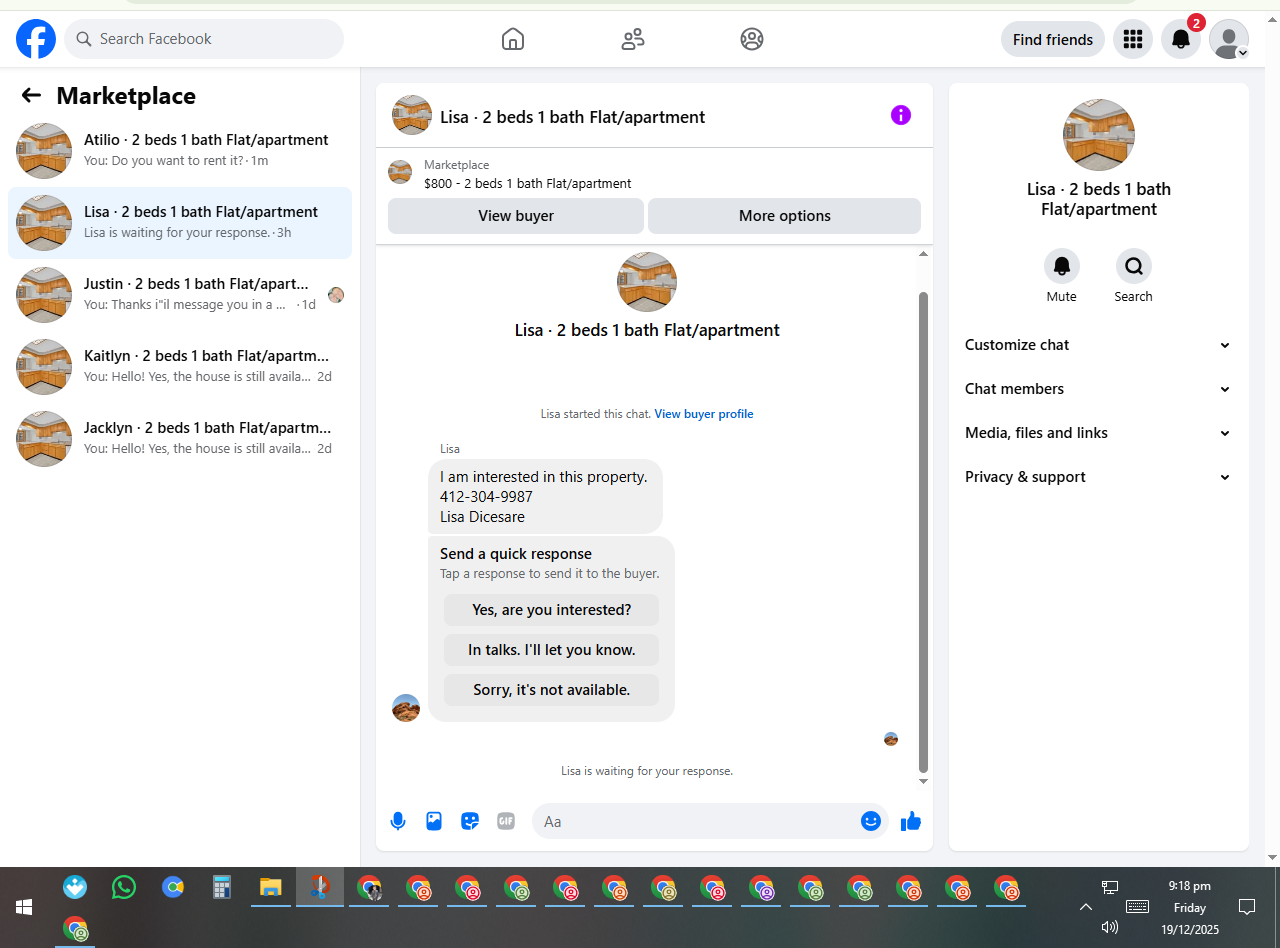Expand Customize chat section
The image size is (1280, 948).
click(1099, 345)
